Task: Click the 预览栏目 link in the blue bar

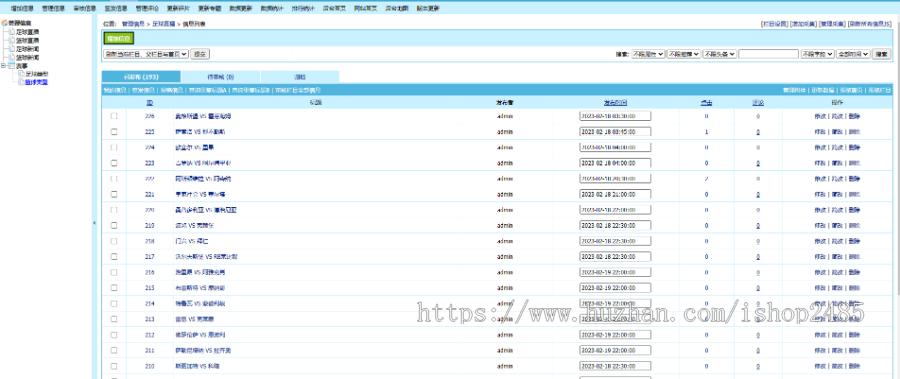Action: click(879, 90)
